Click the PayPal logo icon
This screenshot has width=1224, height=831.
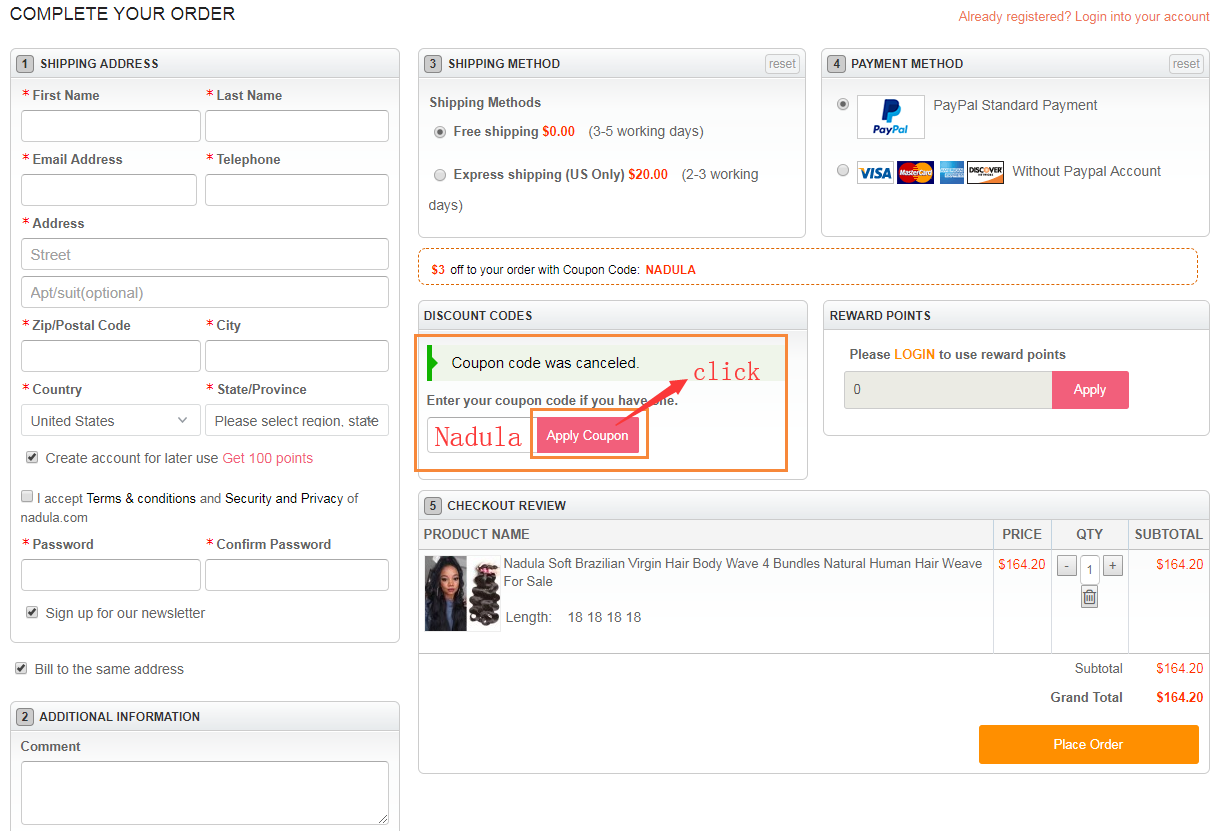[891, 117]
